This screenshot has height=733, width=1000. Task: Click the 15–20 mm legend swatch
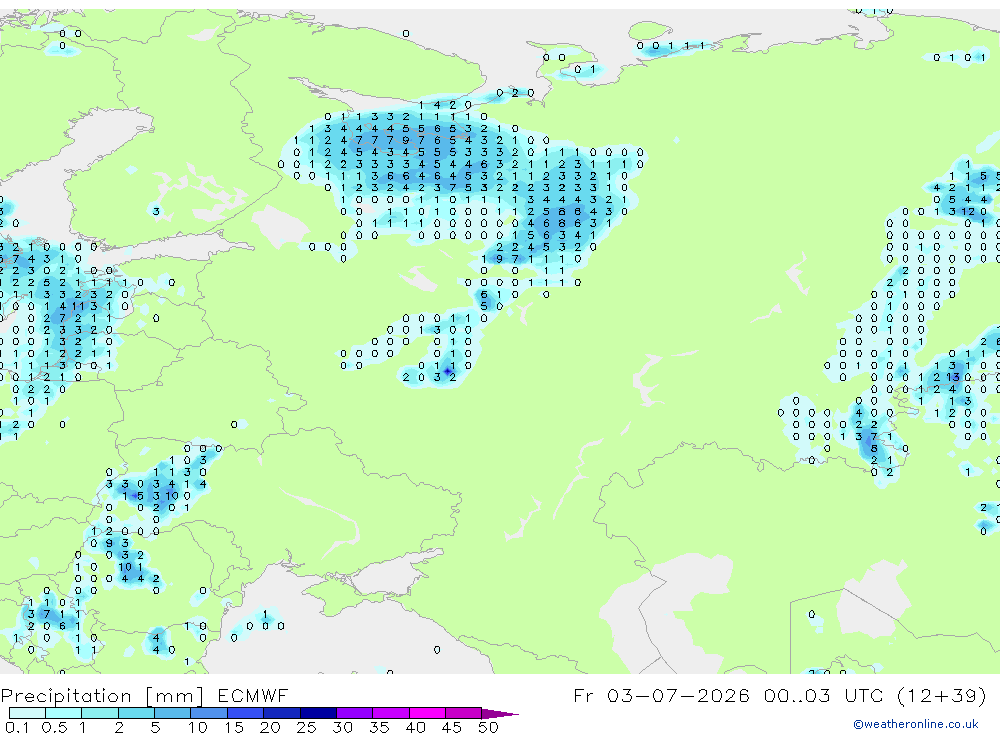click(x=246, y=713)
